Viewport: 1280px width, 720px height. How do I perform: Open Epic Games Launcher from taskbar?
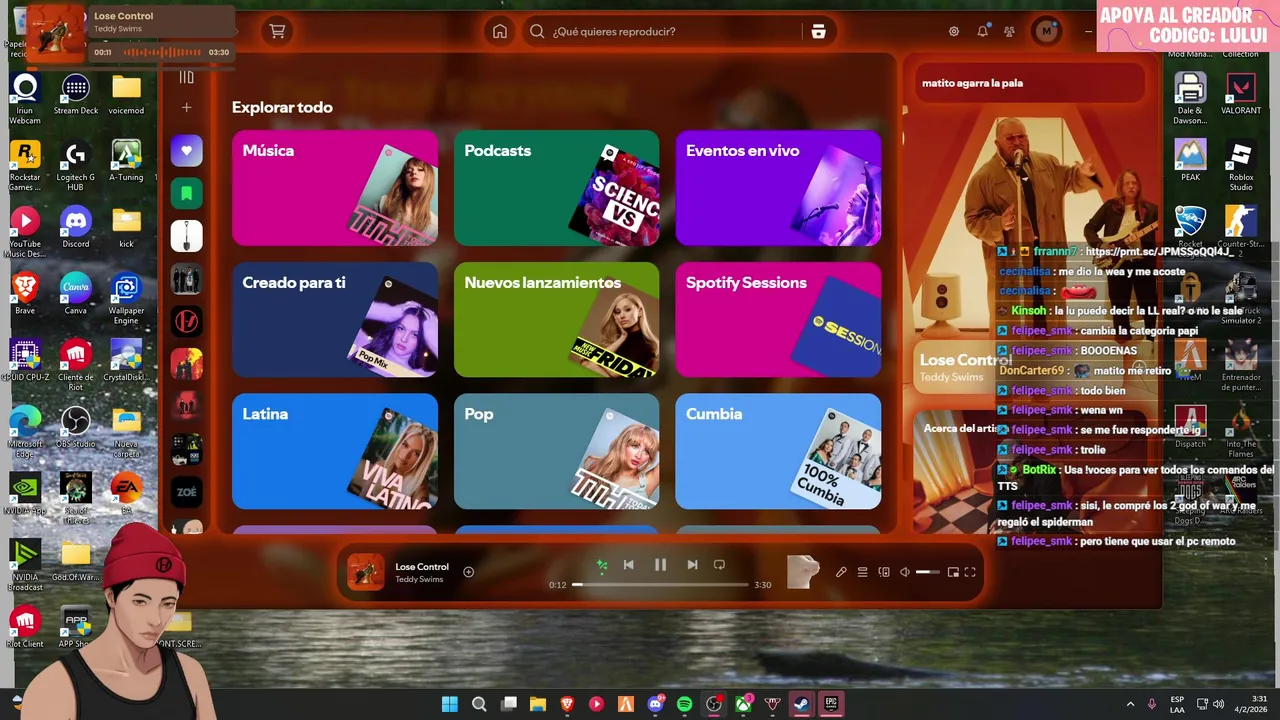coord(831,704)
